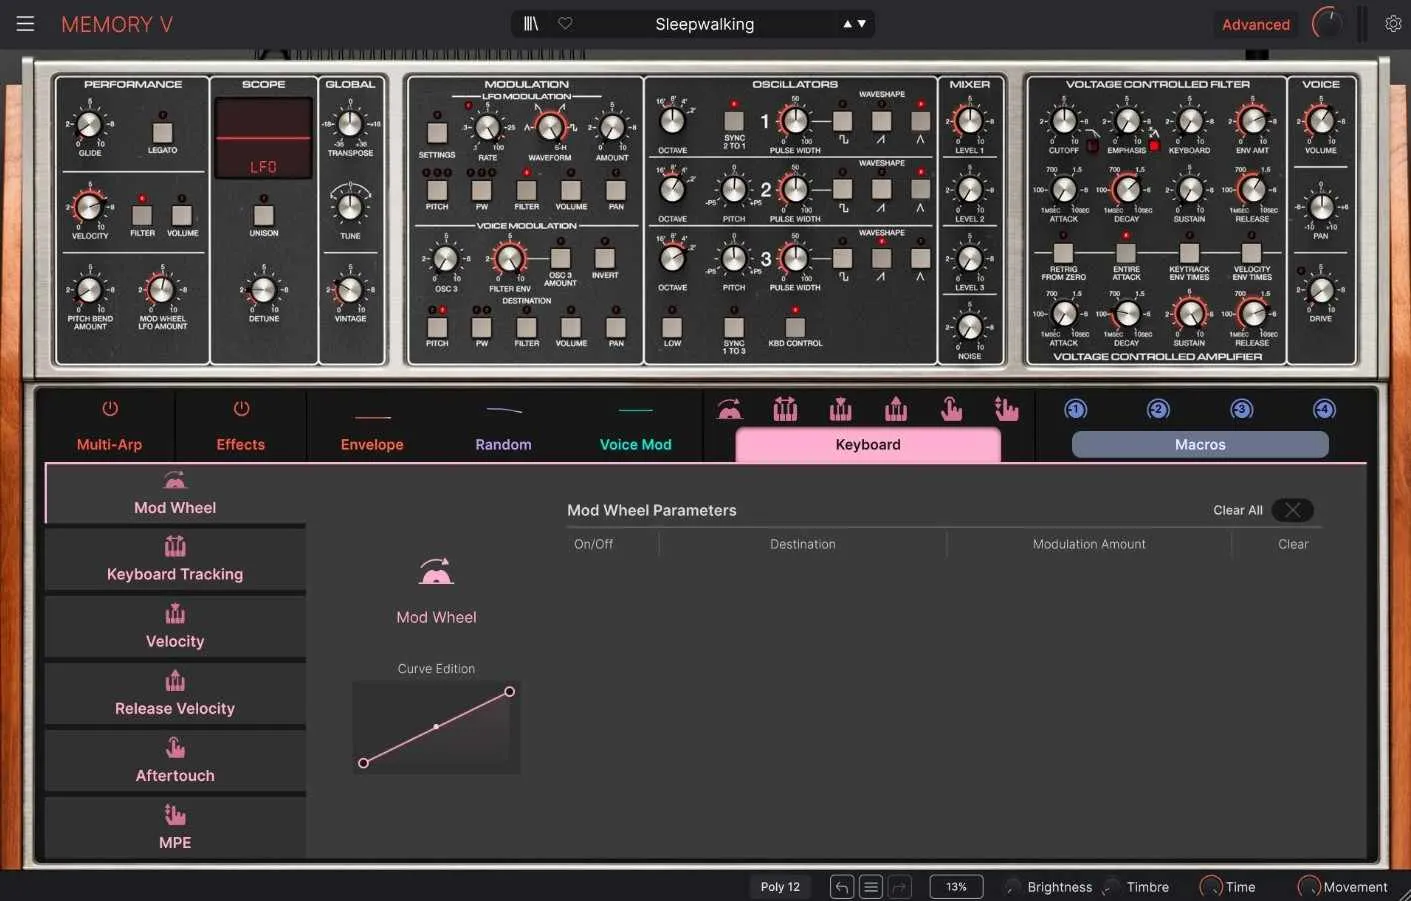Favorite the preset with the heart icon

(x=565, y=23)
